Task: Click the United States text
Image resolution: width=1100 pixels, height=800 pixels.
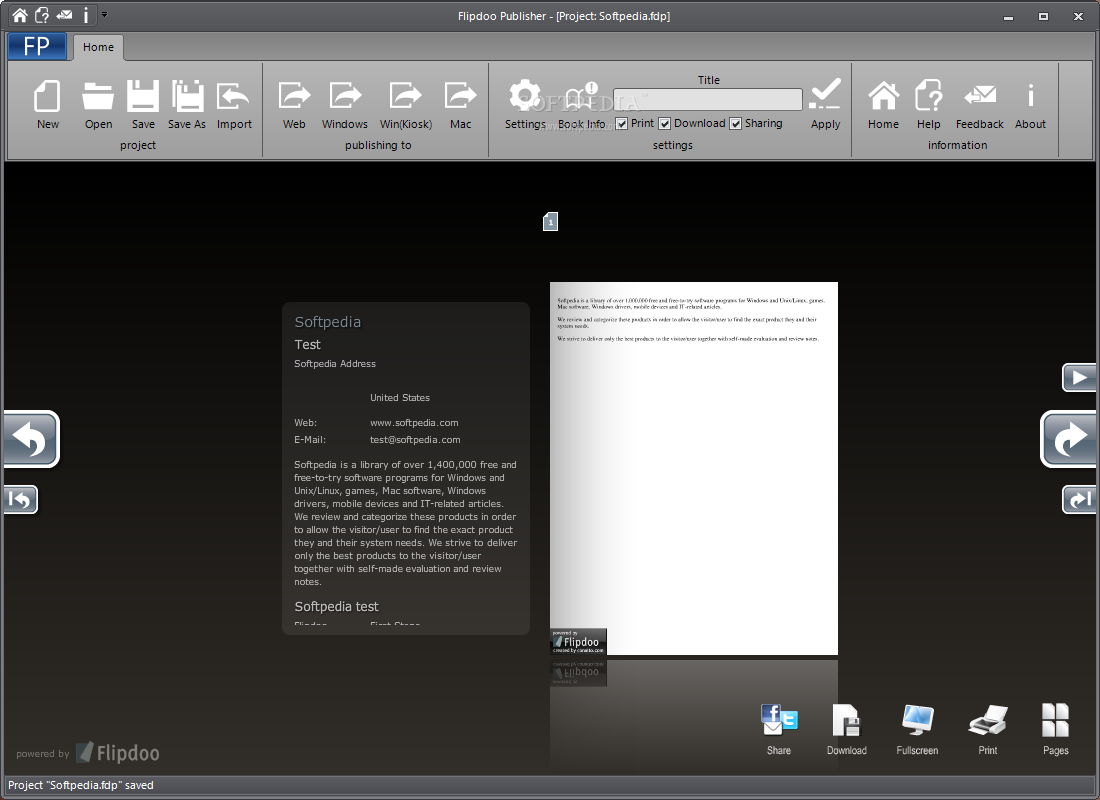Action: 400,397
